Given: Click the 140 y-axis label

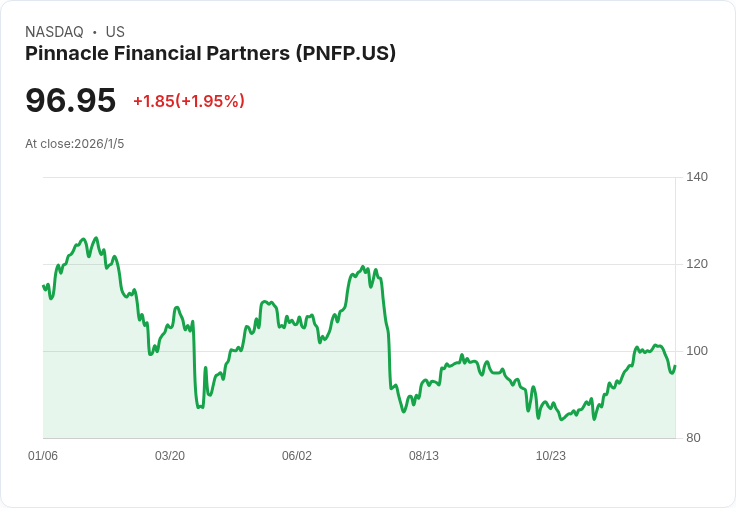Looking at the screenshot, I should 696,177.
